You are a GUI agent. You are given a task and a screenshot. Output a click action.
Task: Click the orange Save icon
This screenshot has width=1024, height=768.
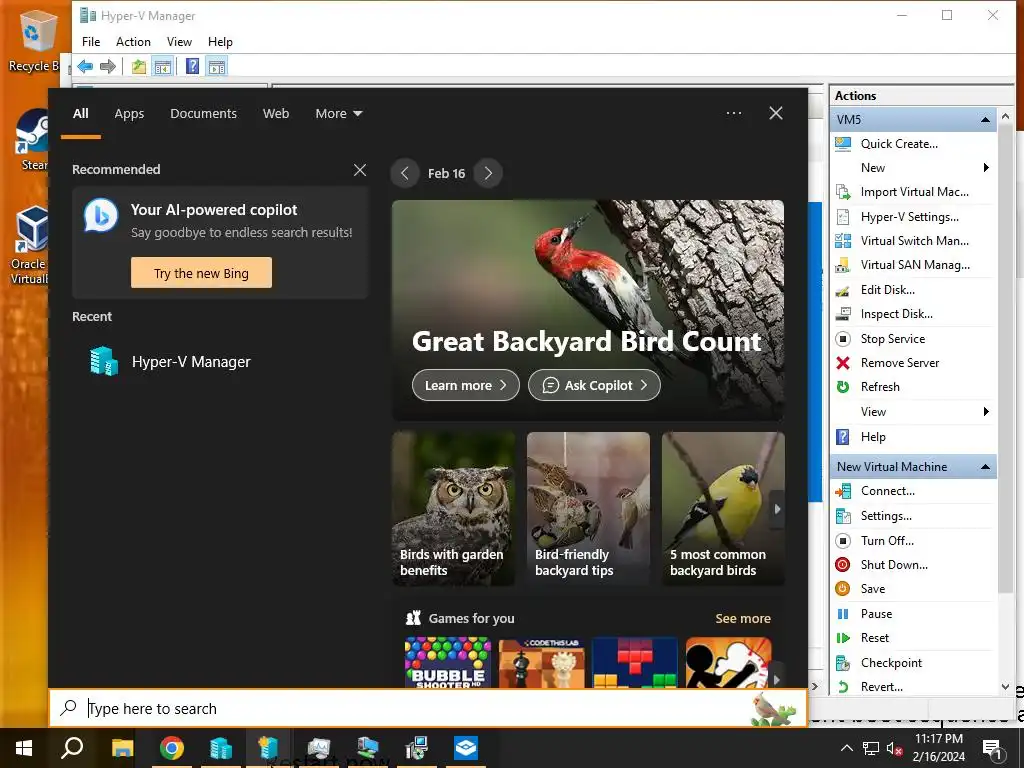tap(843, 589)
